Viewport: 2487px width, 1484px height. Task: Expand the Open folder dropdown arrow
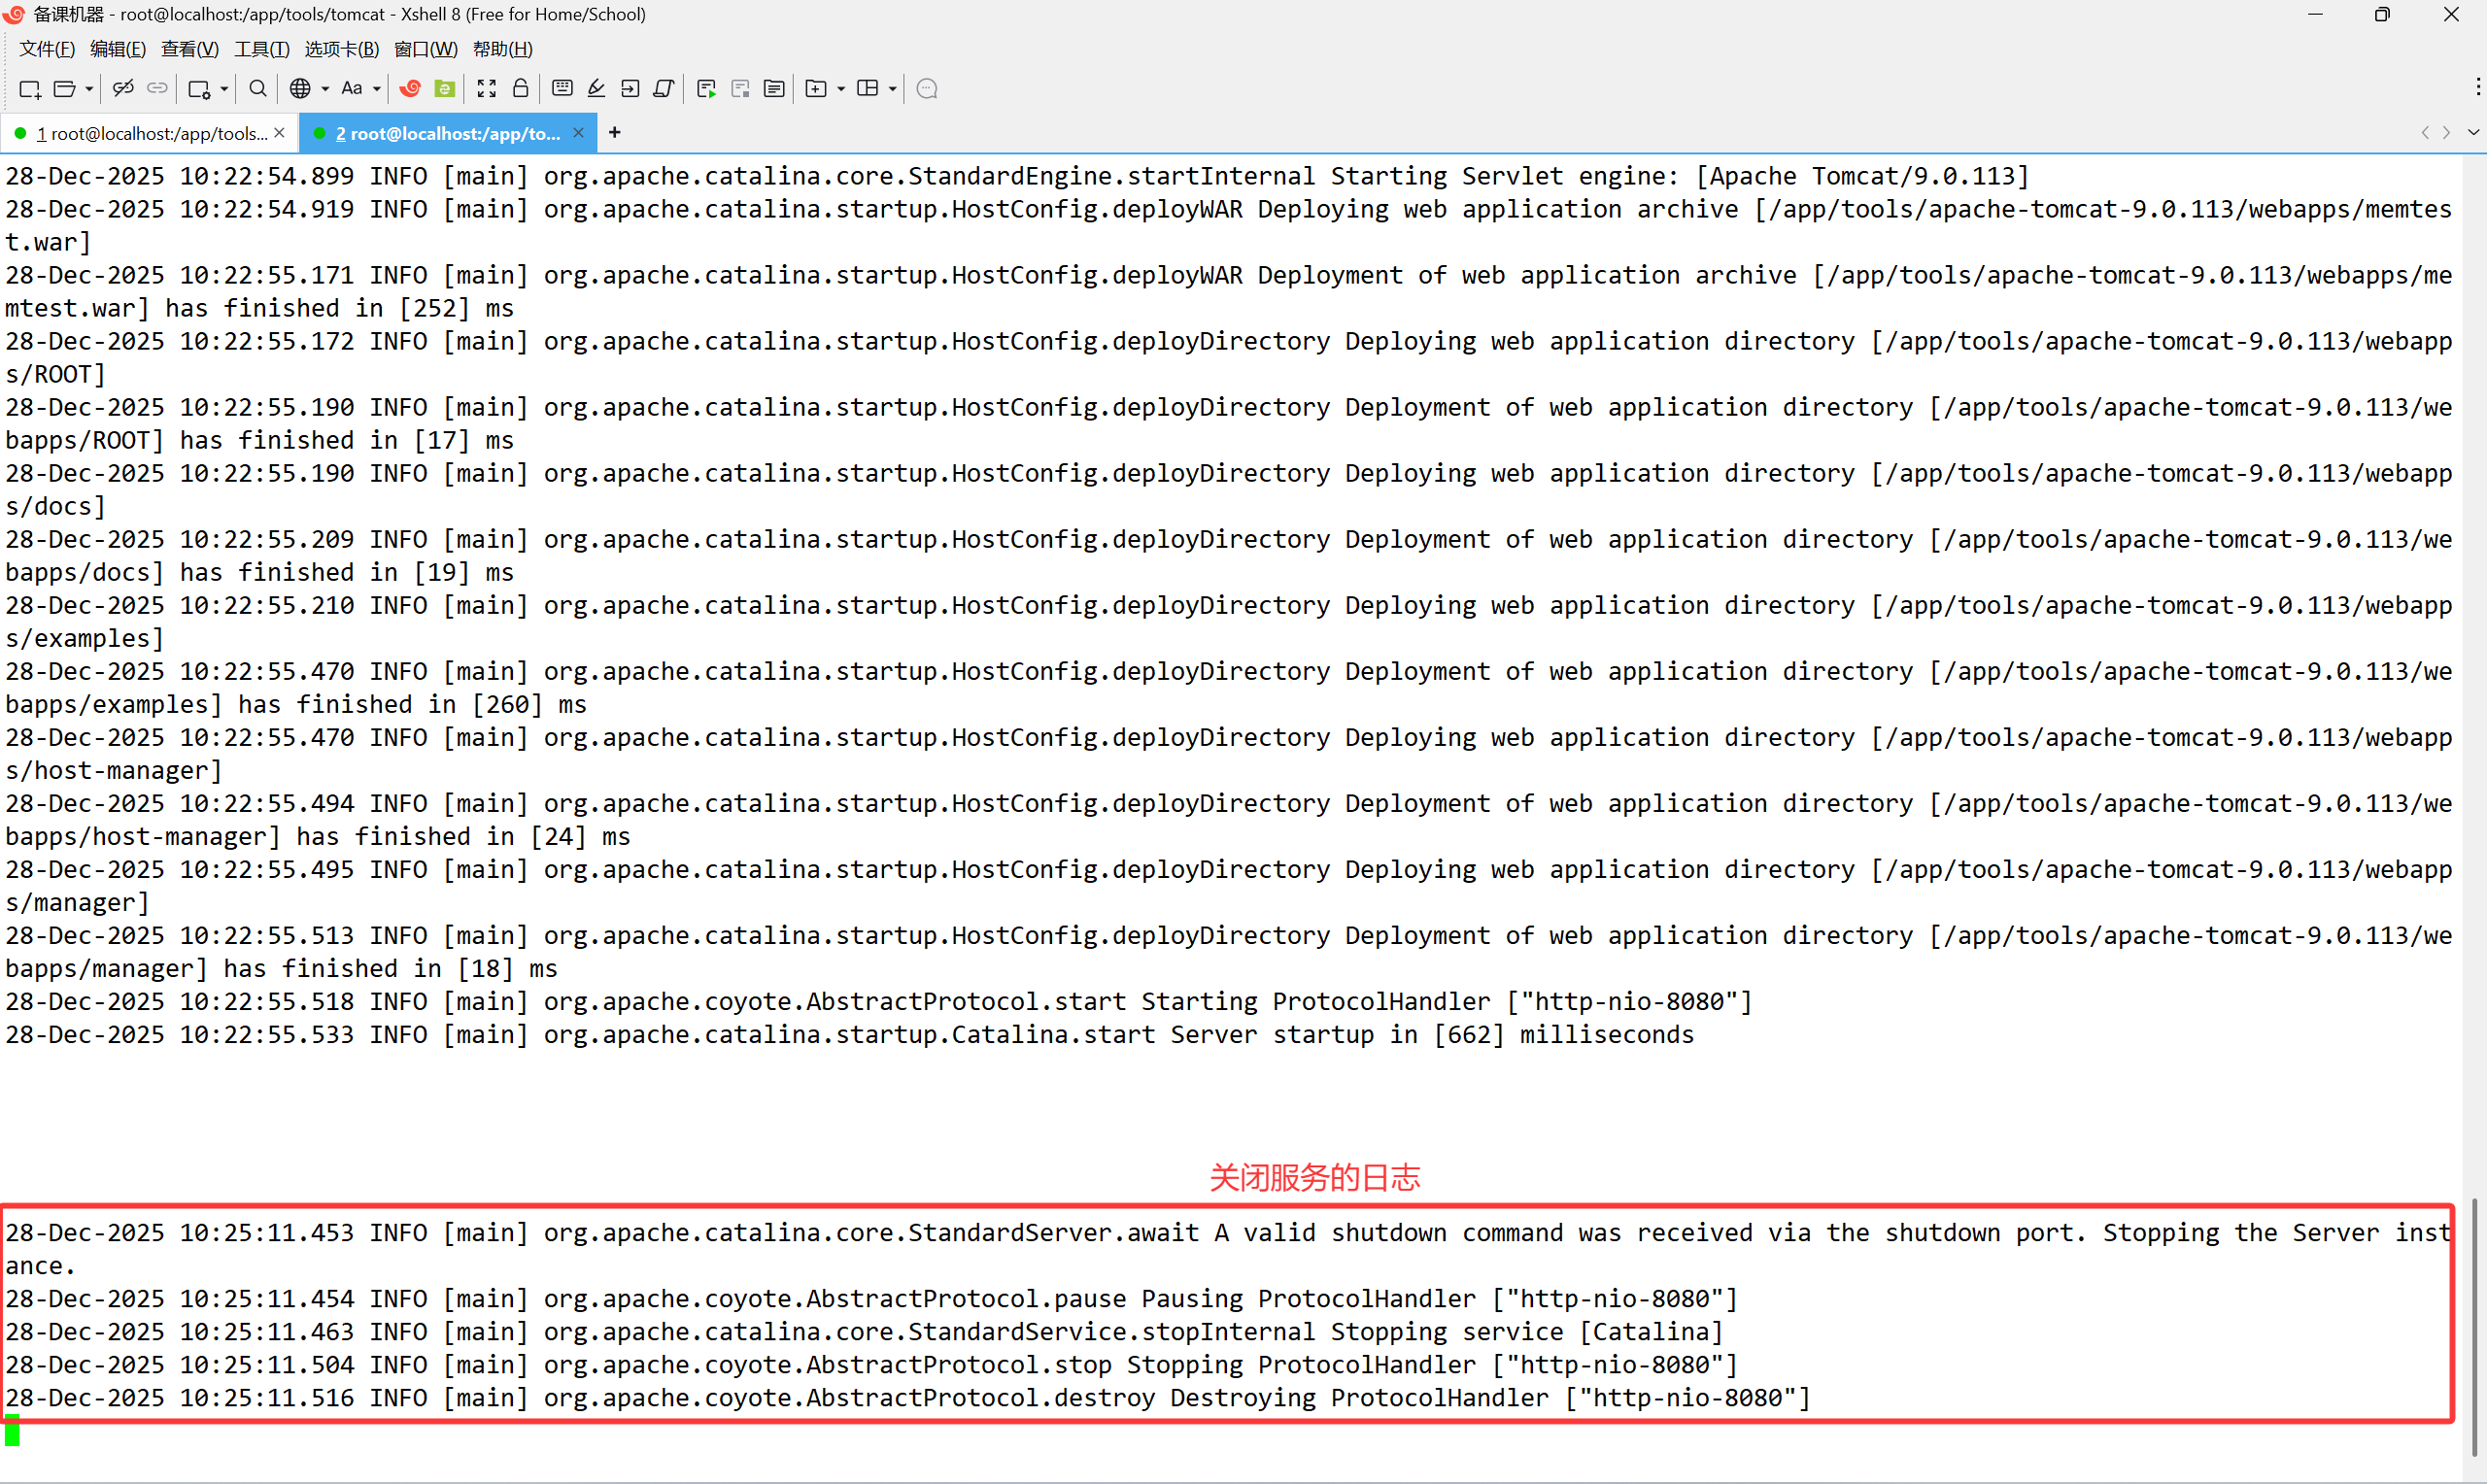click(89, 89)
